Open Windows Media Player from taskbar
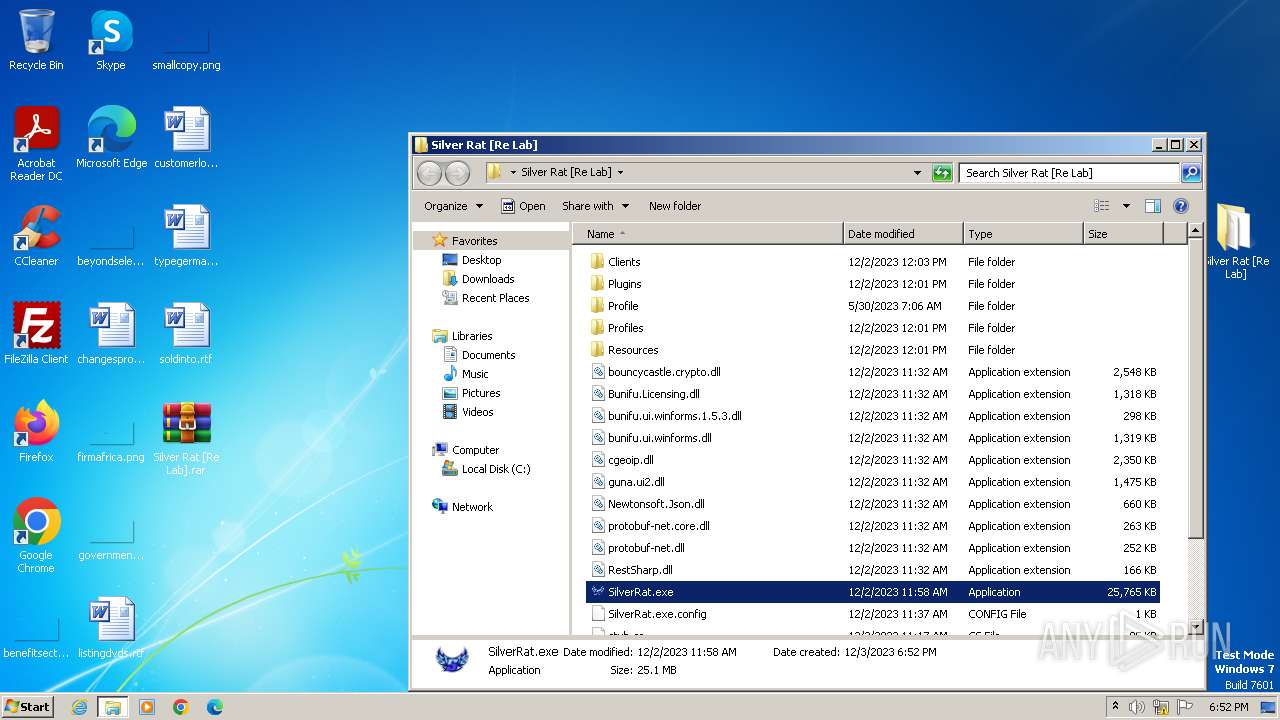 147,707
